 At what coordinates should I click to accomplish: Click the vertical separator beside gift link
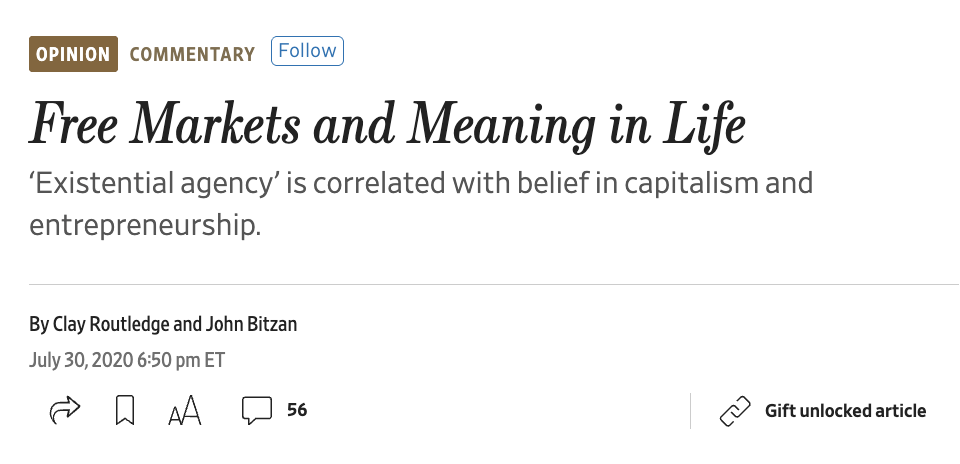coord(691,411)
